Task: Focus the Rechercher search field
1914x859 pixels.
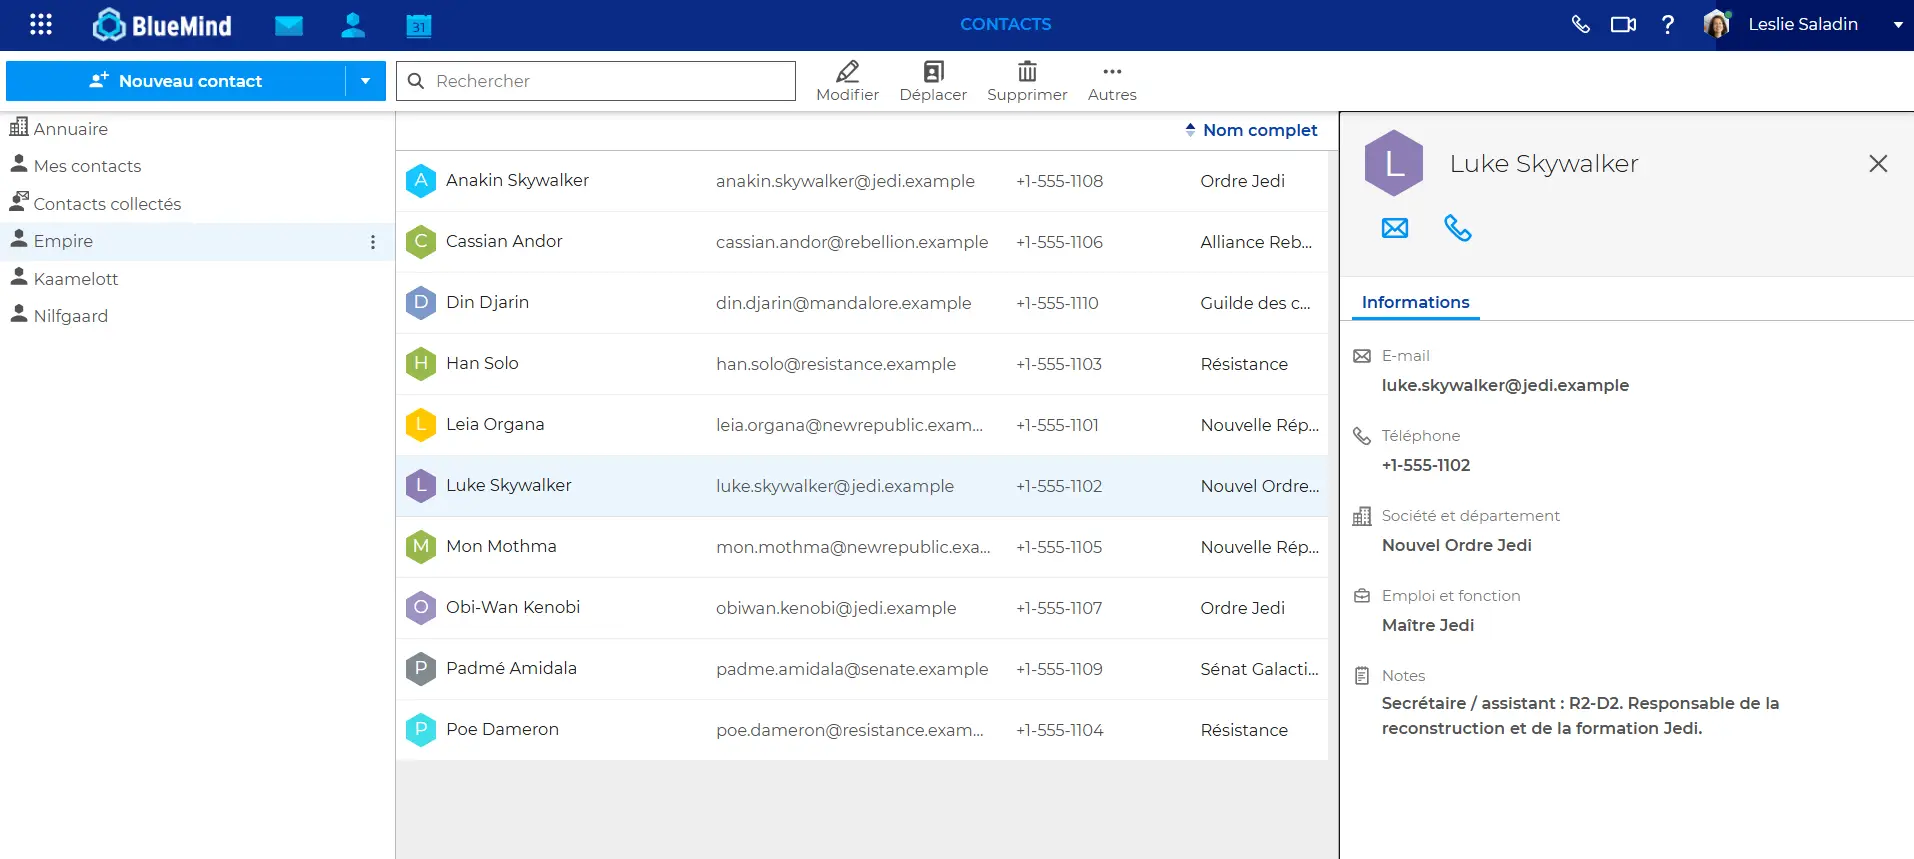Action: tap(596, 81)
